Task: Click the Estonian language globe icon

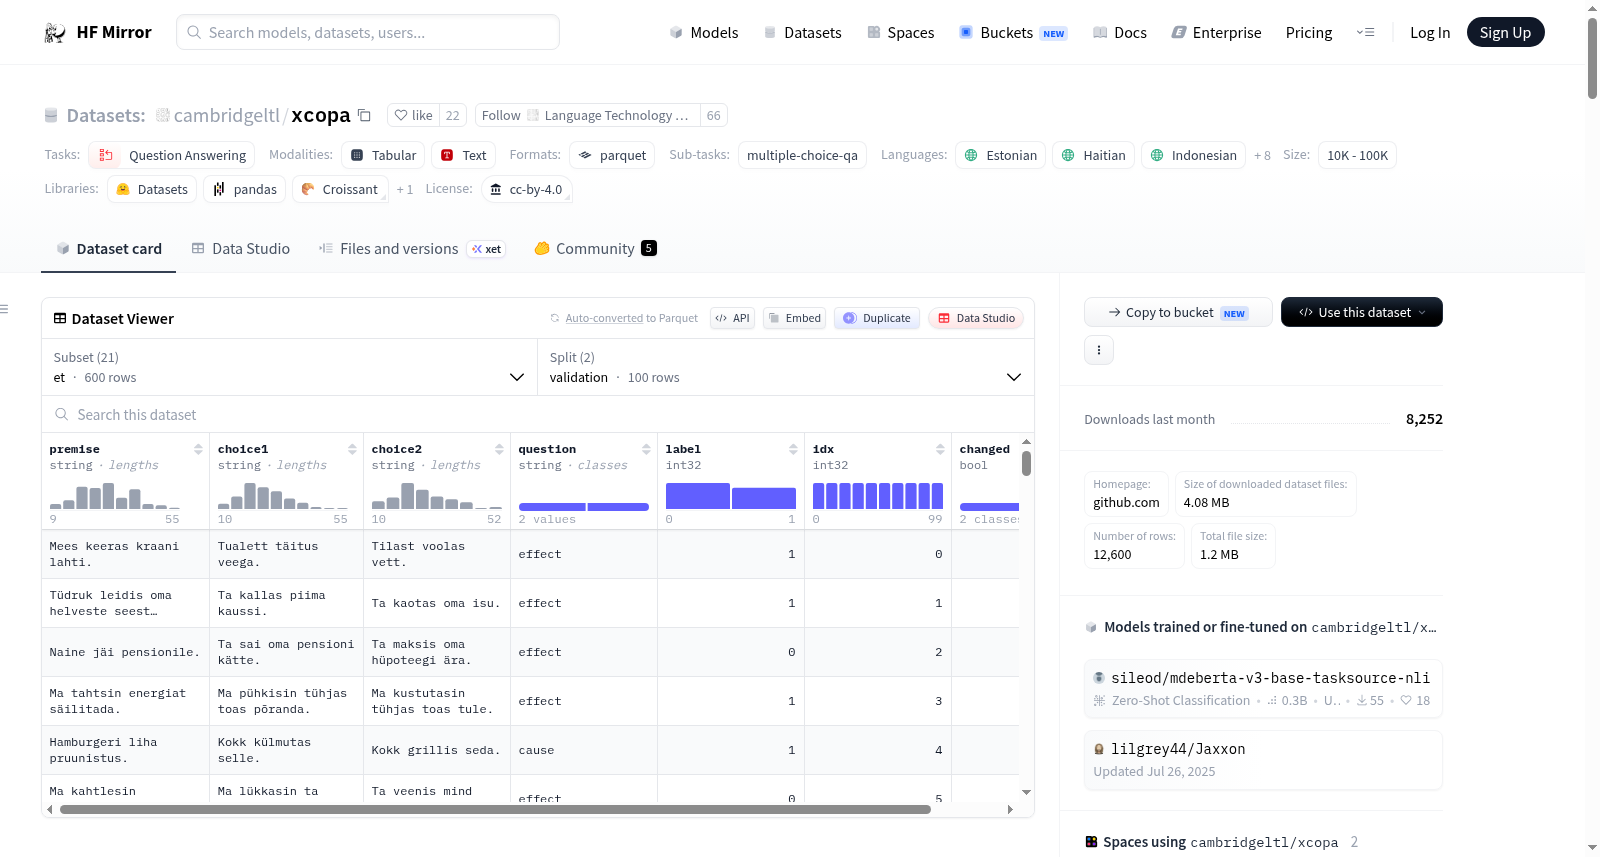Action: tap(971, 155)
